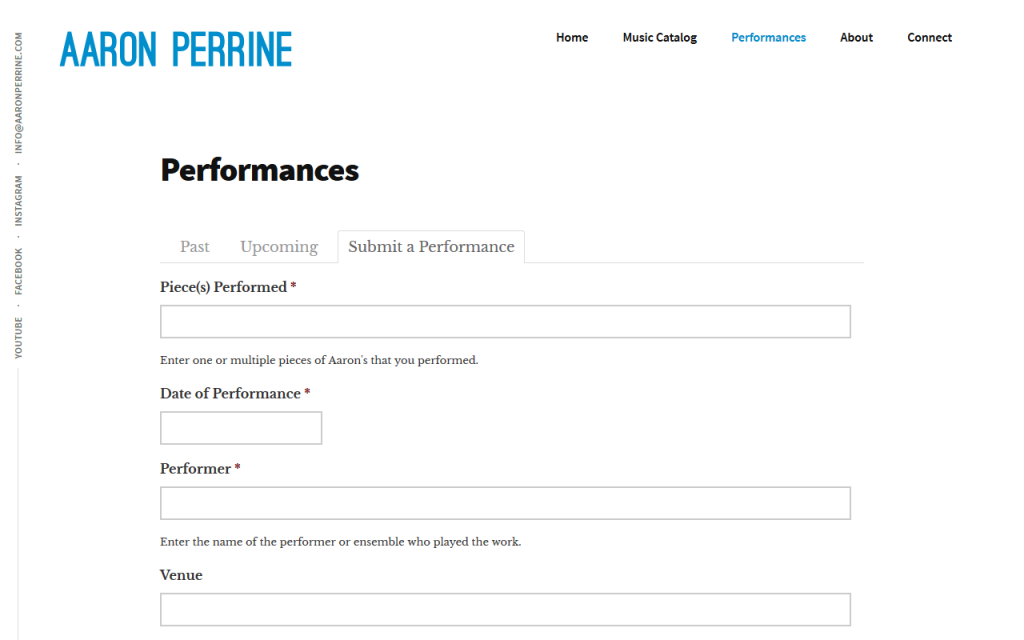
Task: Click the Aaron Perrine site logo
Action: tap(176, 50)
